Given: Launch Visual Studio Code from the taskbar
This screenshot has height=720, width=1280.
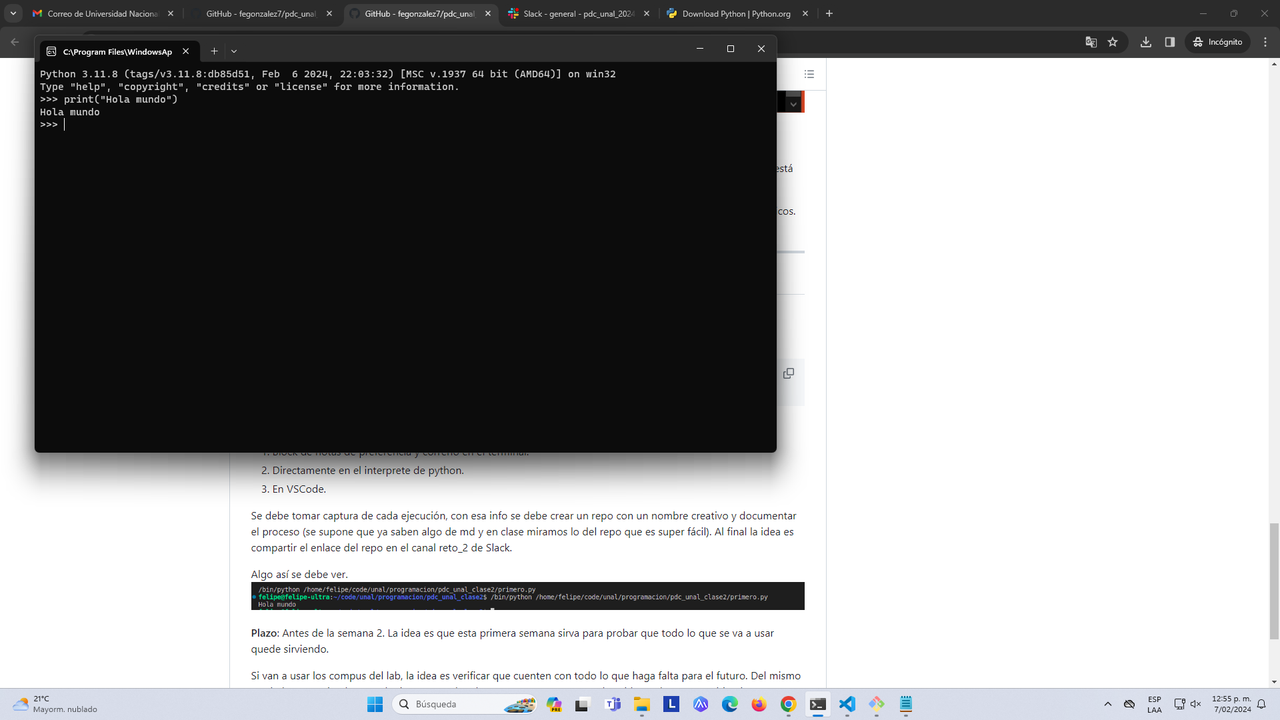Looking at the screenshot, I should (846, 704).
